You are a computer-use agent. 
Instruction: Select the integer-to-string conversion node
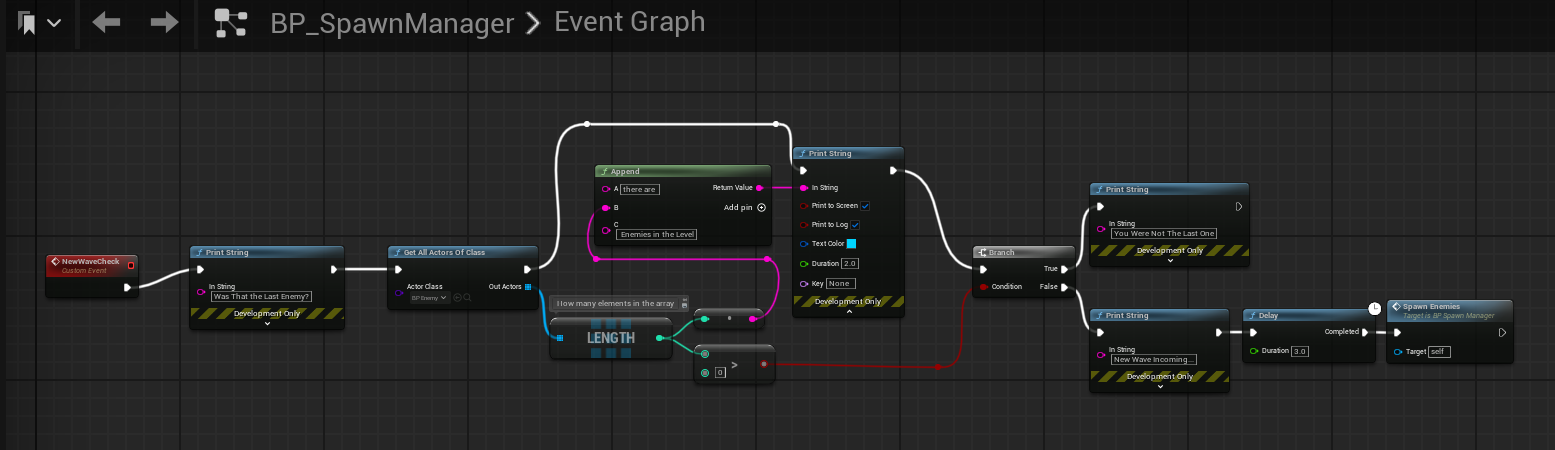coord(729,319)
